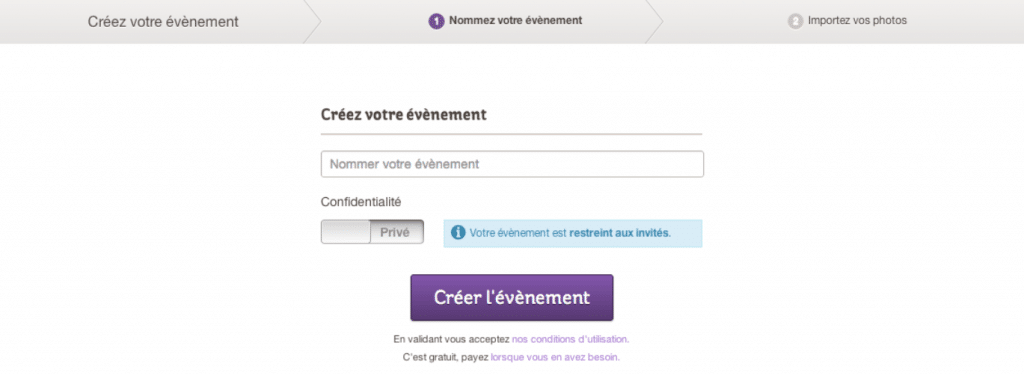Click the 'C'est gratuit, payez' text

tap(445, 357)
